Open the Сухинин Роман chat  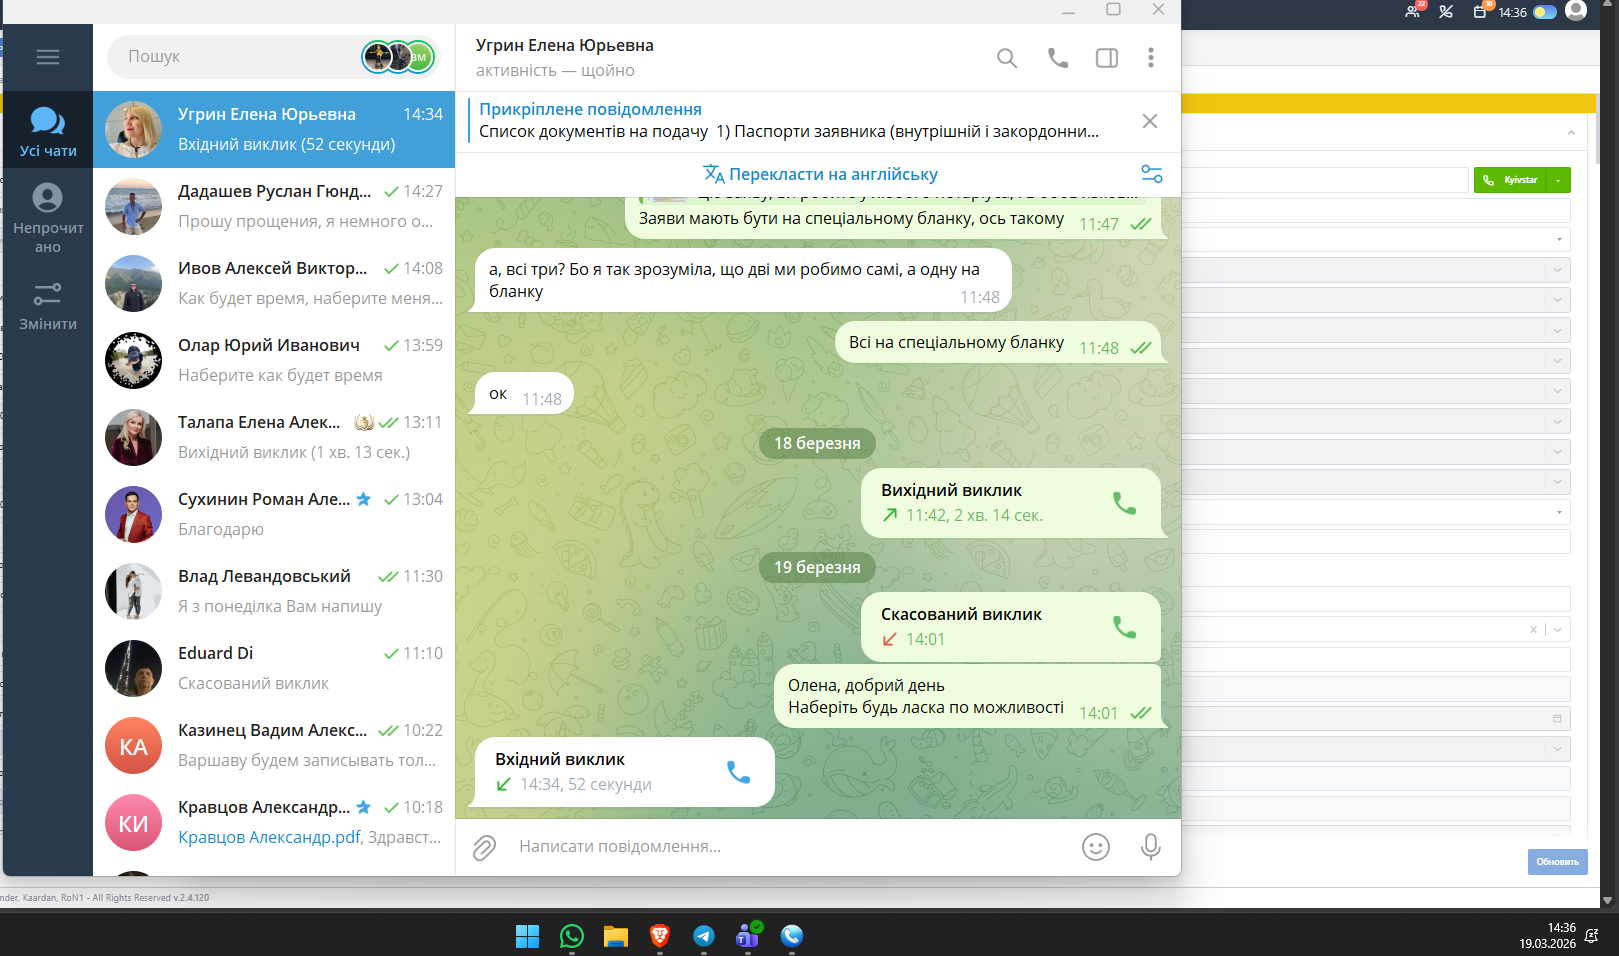click(x=274, y=514)
